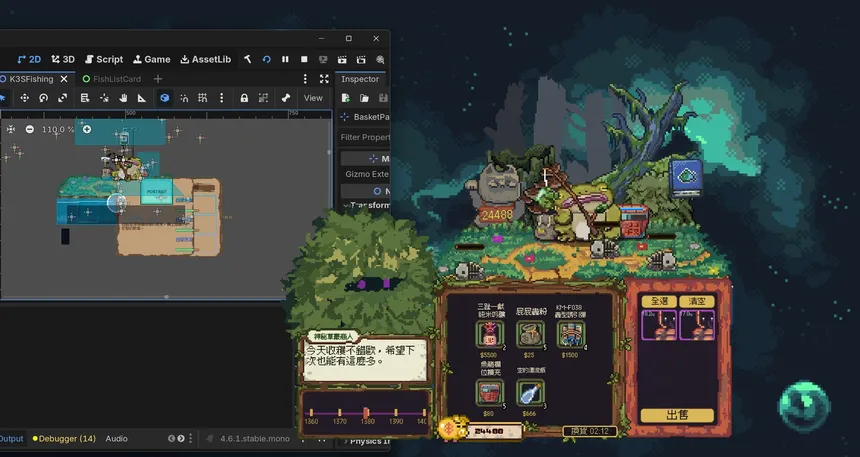The height and width of the screenshot is (457, 860).
Task: Click the green orb button in game
Action: coord(805,407)
